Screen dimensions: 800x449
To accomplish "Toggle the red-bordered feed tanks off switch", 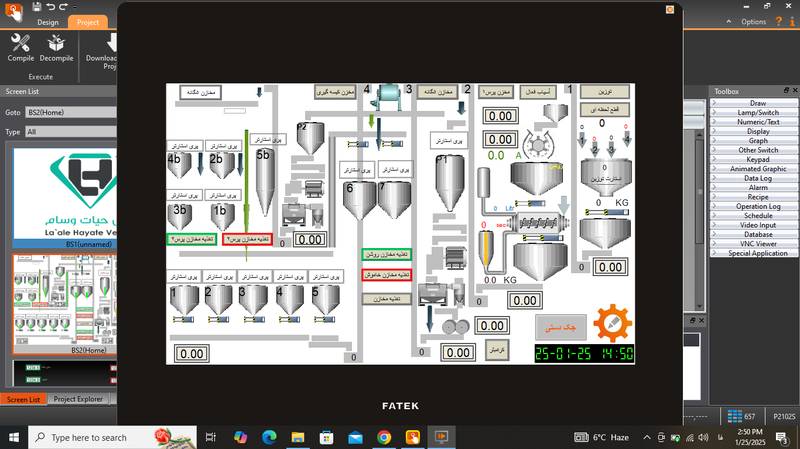I will point(386,274).
